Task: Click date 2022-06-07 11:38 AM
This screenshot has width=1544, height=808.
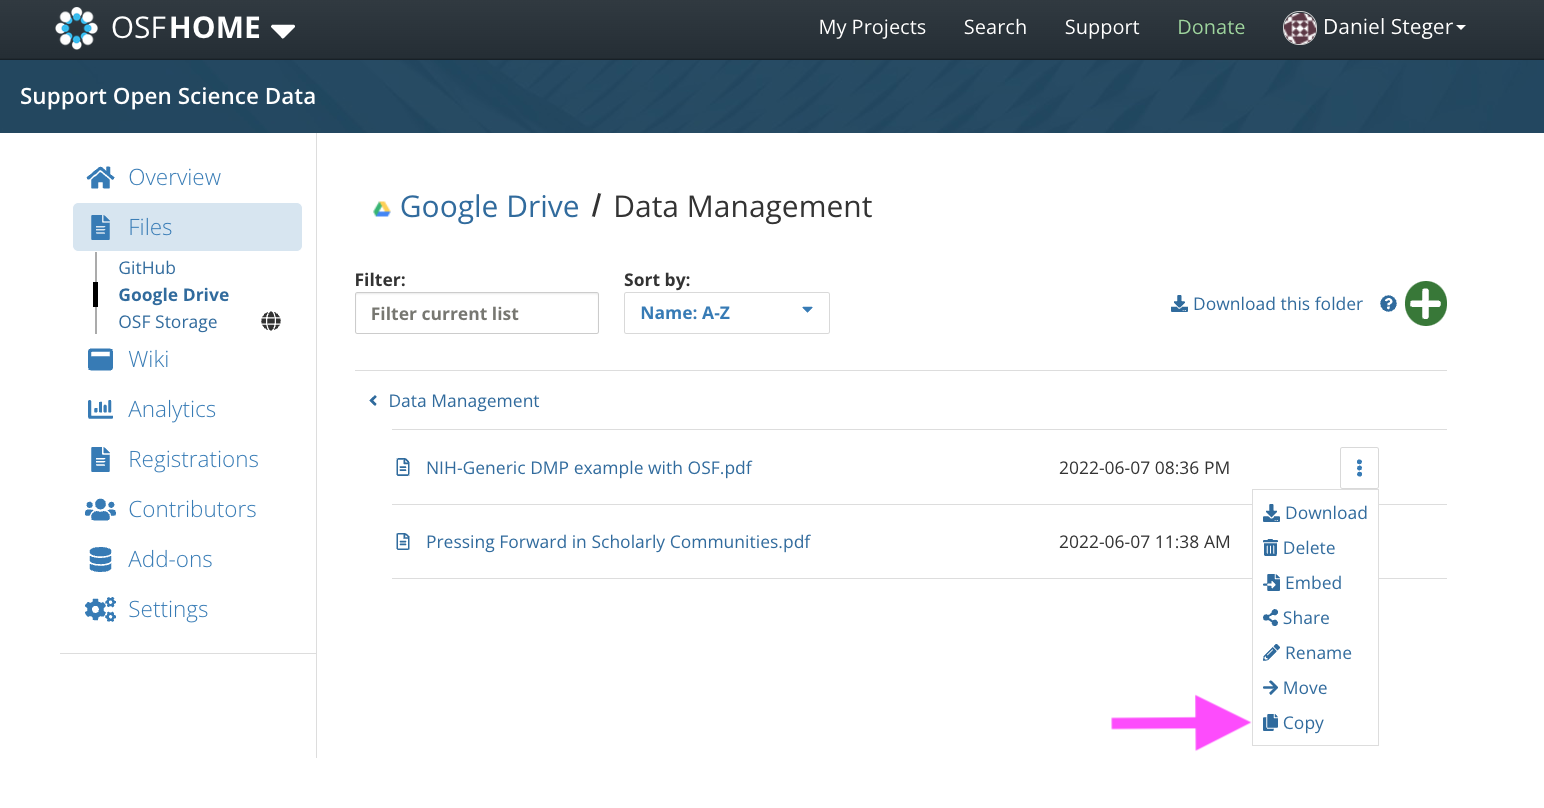Action: [1144, 541]
